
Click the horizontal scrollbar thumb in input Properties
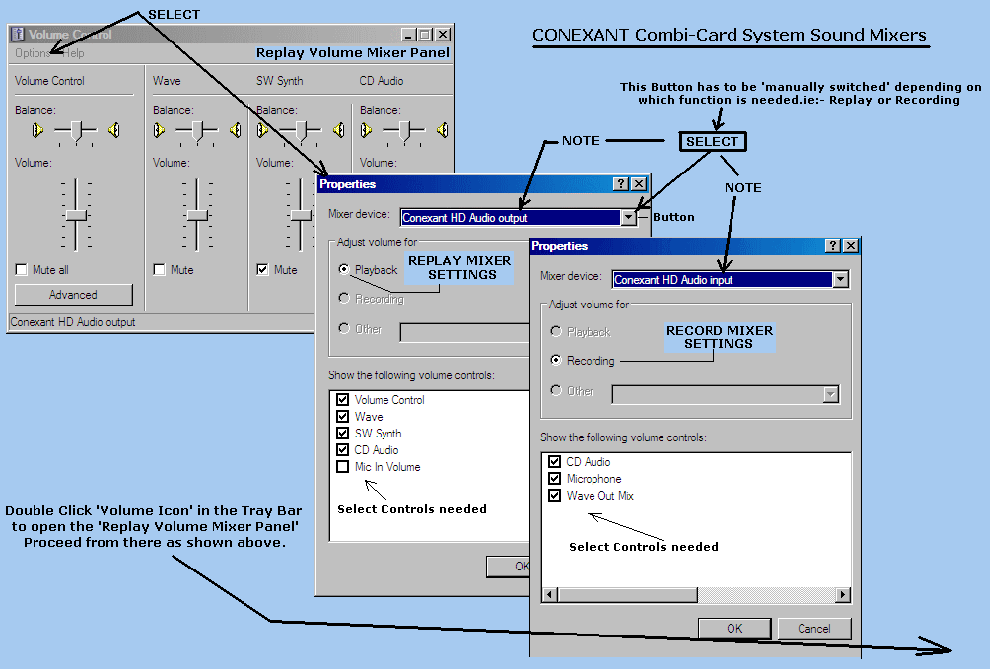point(627,595)
